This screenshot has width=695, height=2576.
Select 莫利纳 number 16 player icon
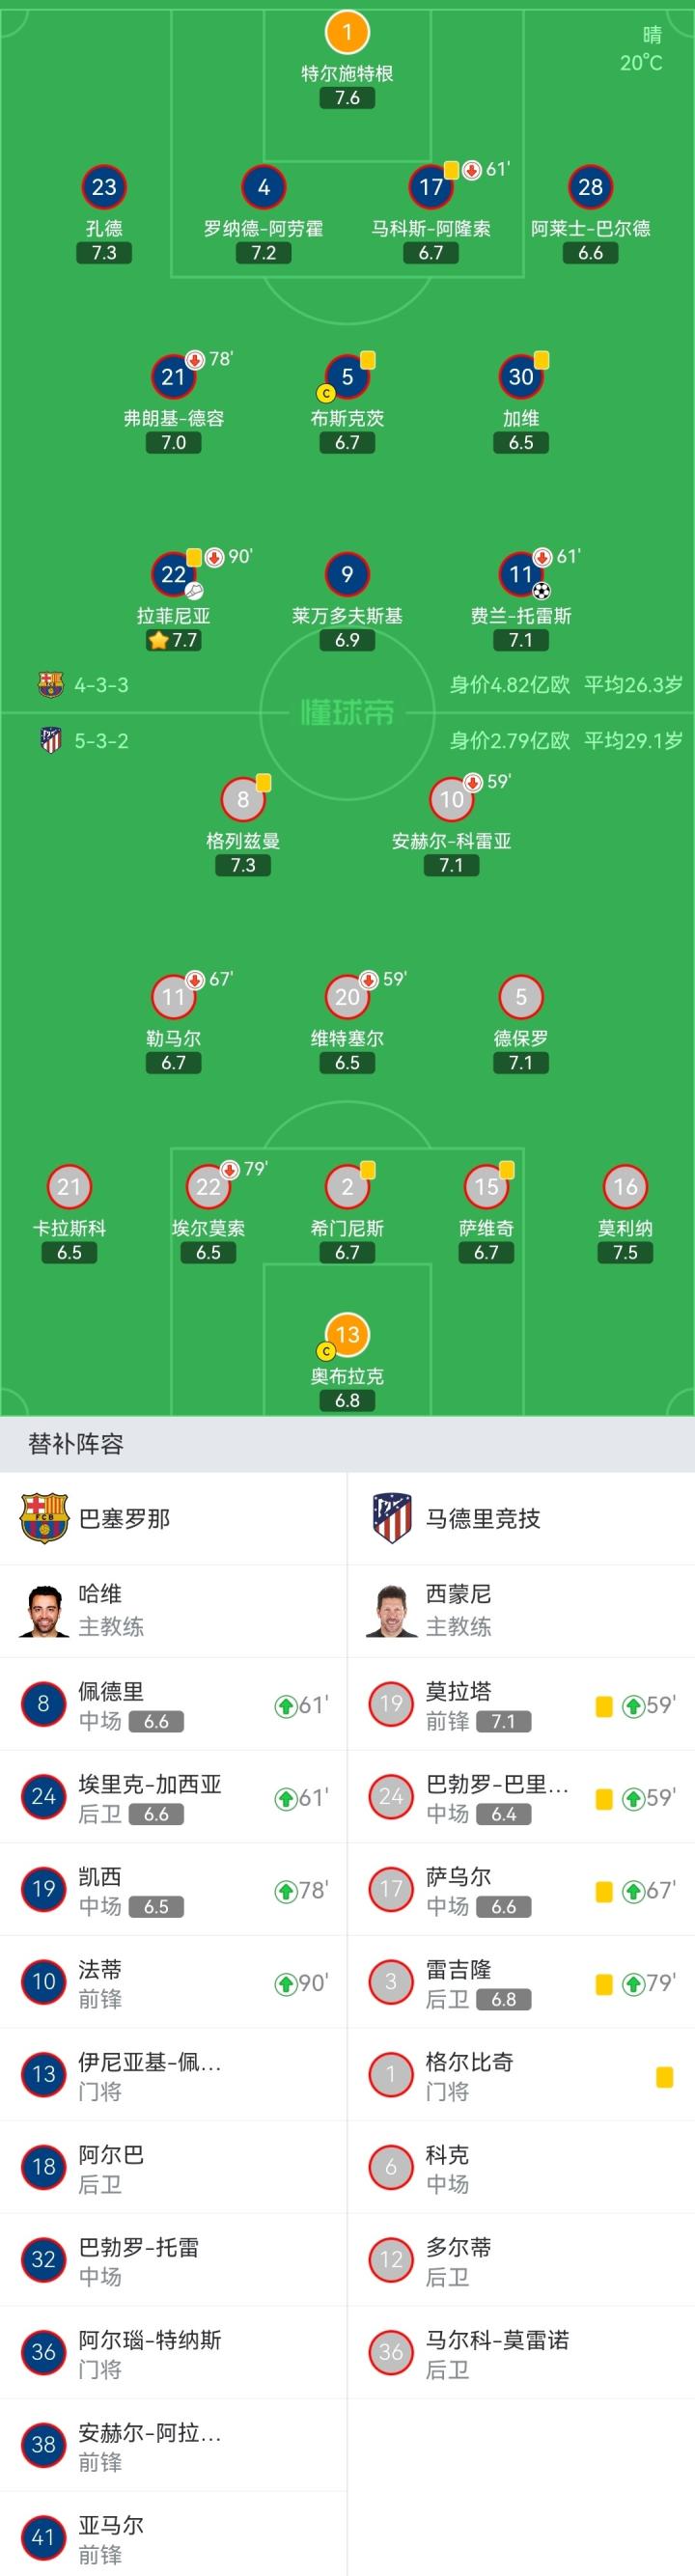[x=625, y=1187]
